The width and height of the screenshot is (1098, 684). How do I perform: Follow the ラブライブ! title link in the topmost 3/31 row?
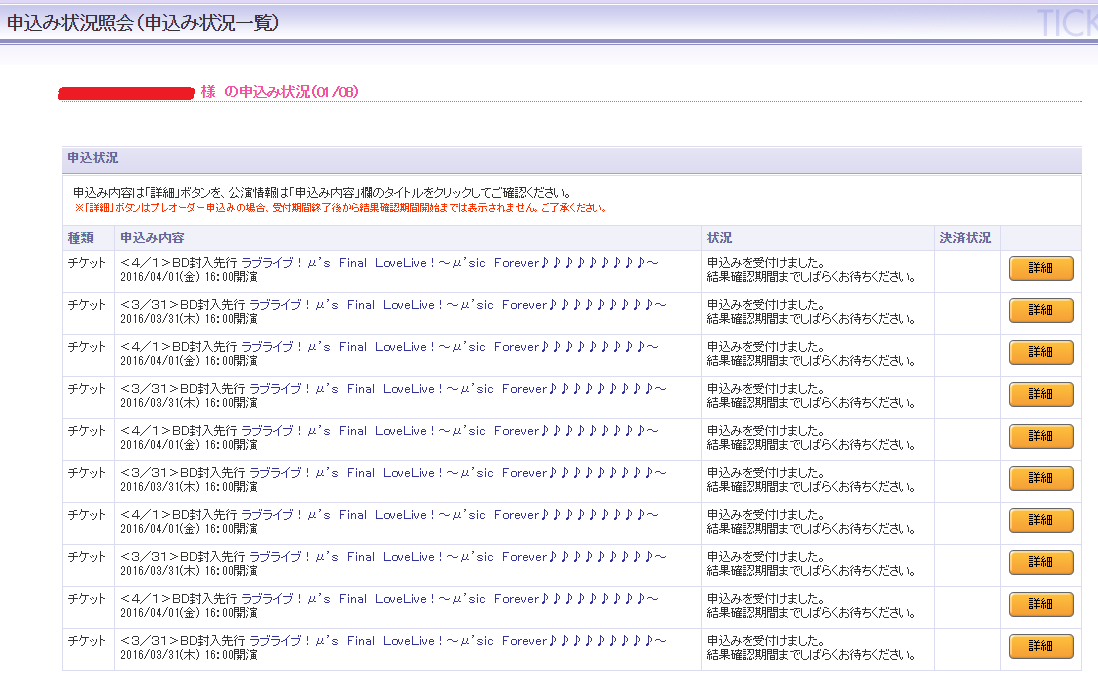tap(458, 305)
